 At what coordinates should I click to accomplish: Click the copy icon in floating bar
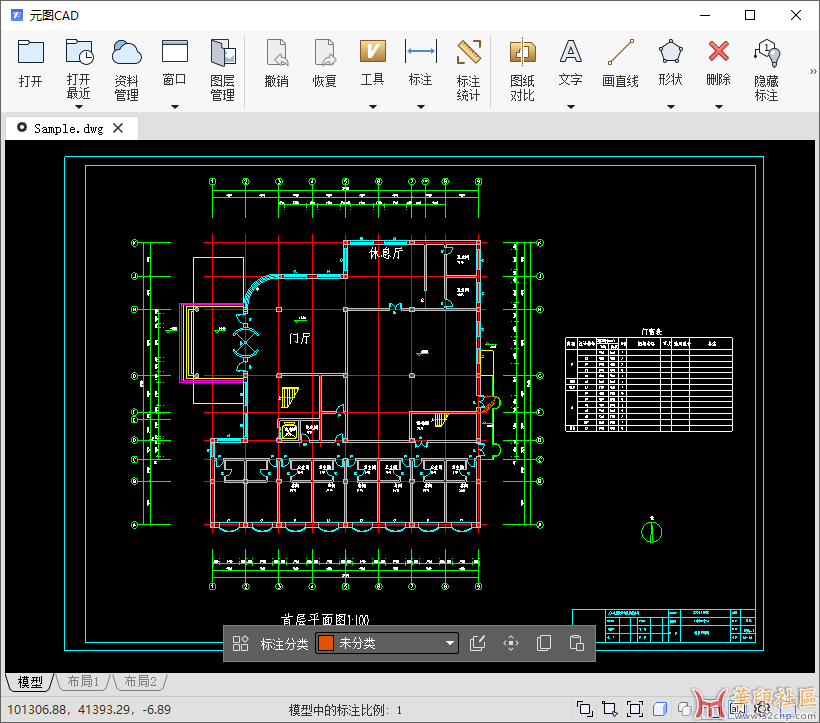point(544,643)
